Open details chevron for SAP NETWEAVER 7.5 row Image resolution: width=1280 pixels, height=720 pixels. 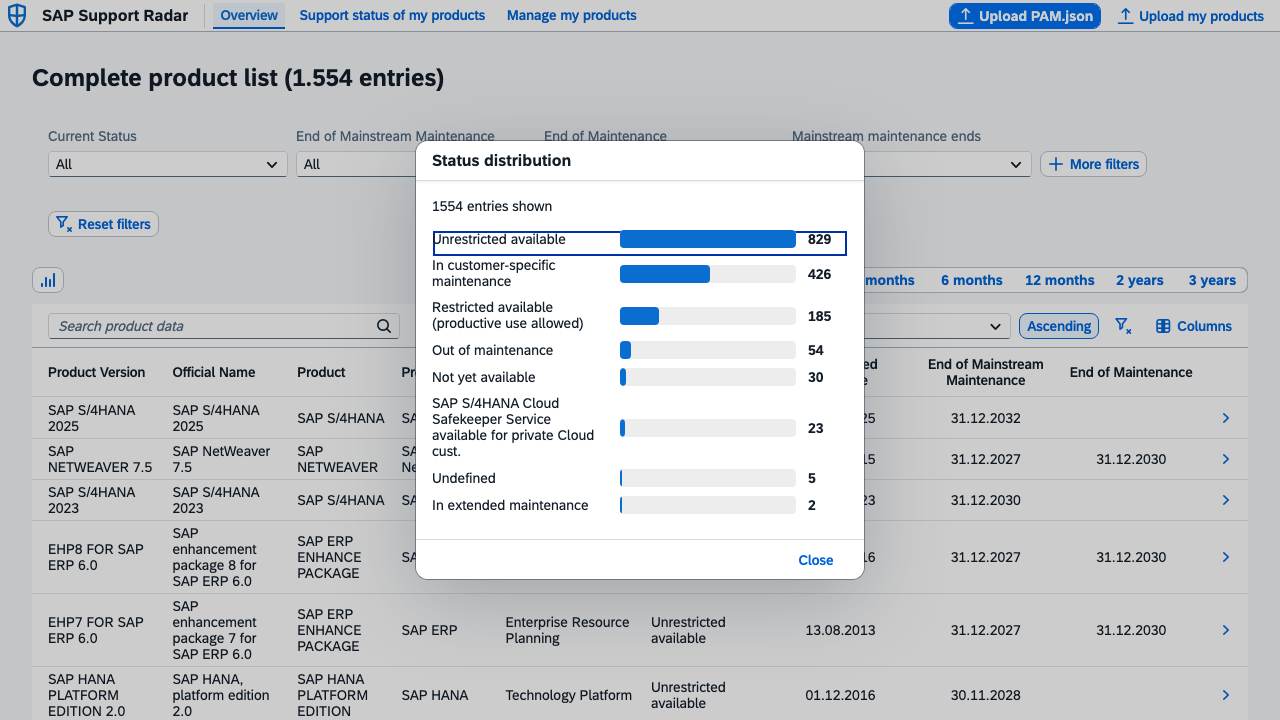[x=1226, y=459]
